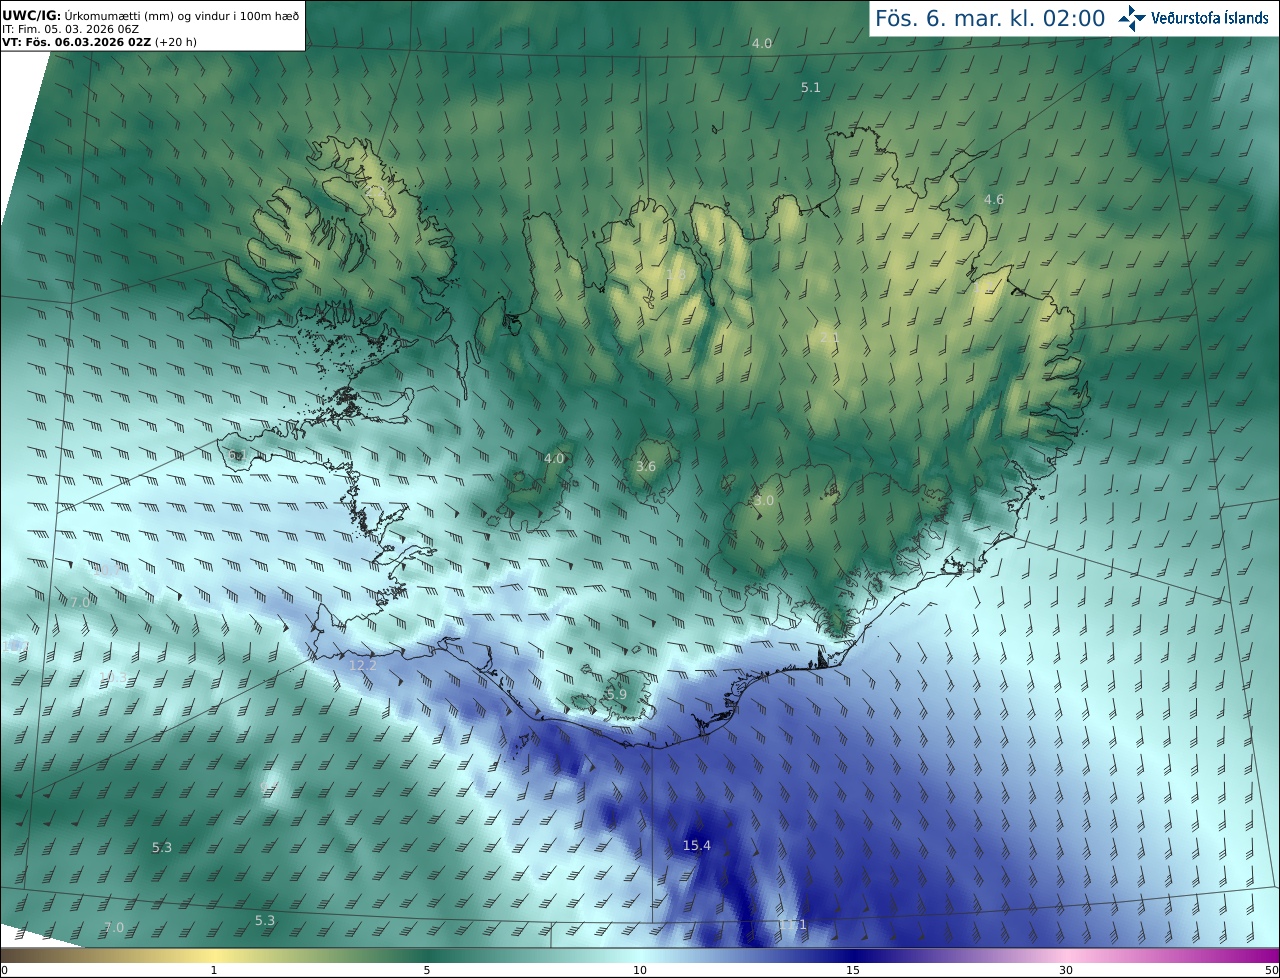Click the 30 tick on the color scale

tap(1066, 970)
